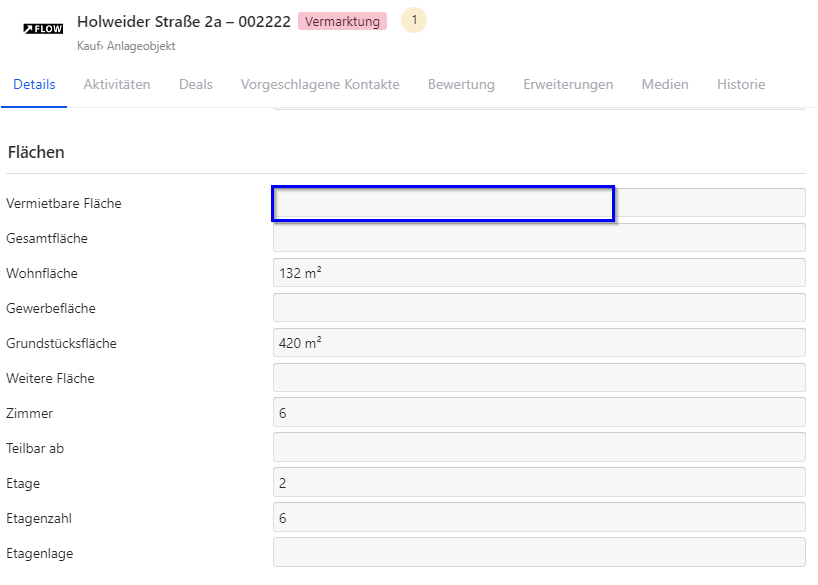Click the Zimmer field
Image resolution: width=818 pixels, height=585 pixels.
click(539, 412)
